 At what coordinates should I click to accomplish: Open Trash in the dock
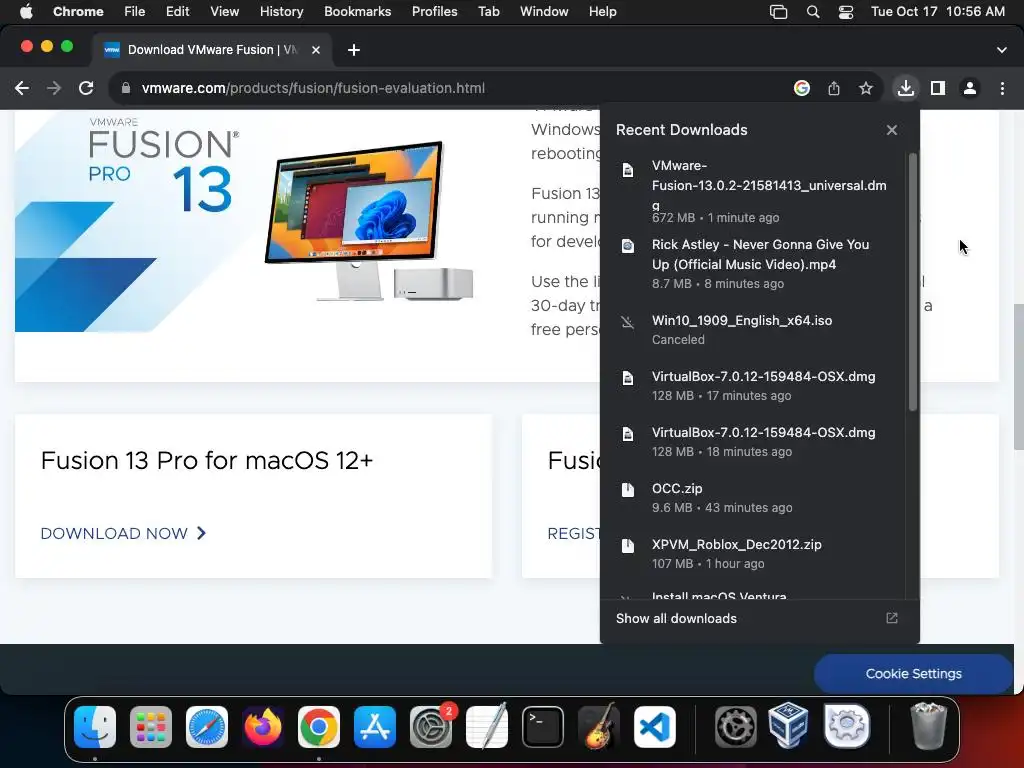pos(928,725)
